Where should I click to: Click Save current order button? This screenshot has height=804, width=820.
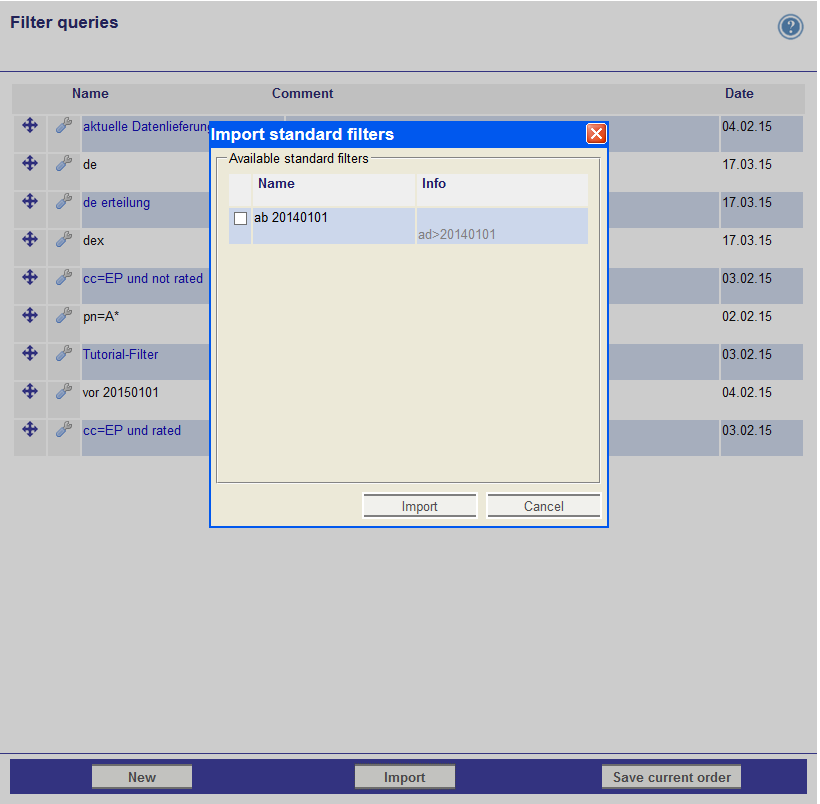(671, 777)
